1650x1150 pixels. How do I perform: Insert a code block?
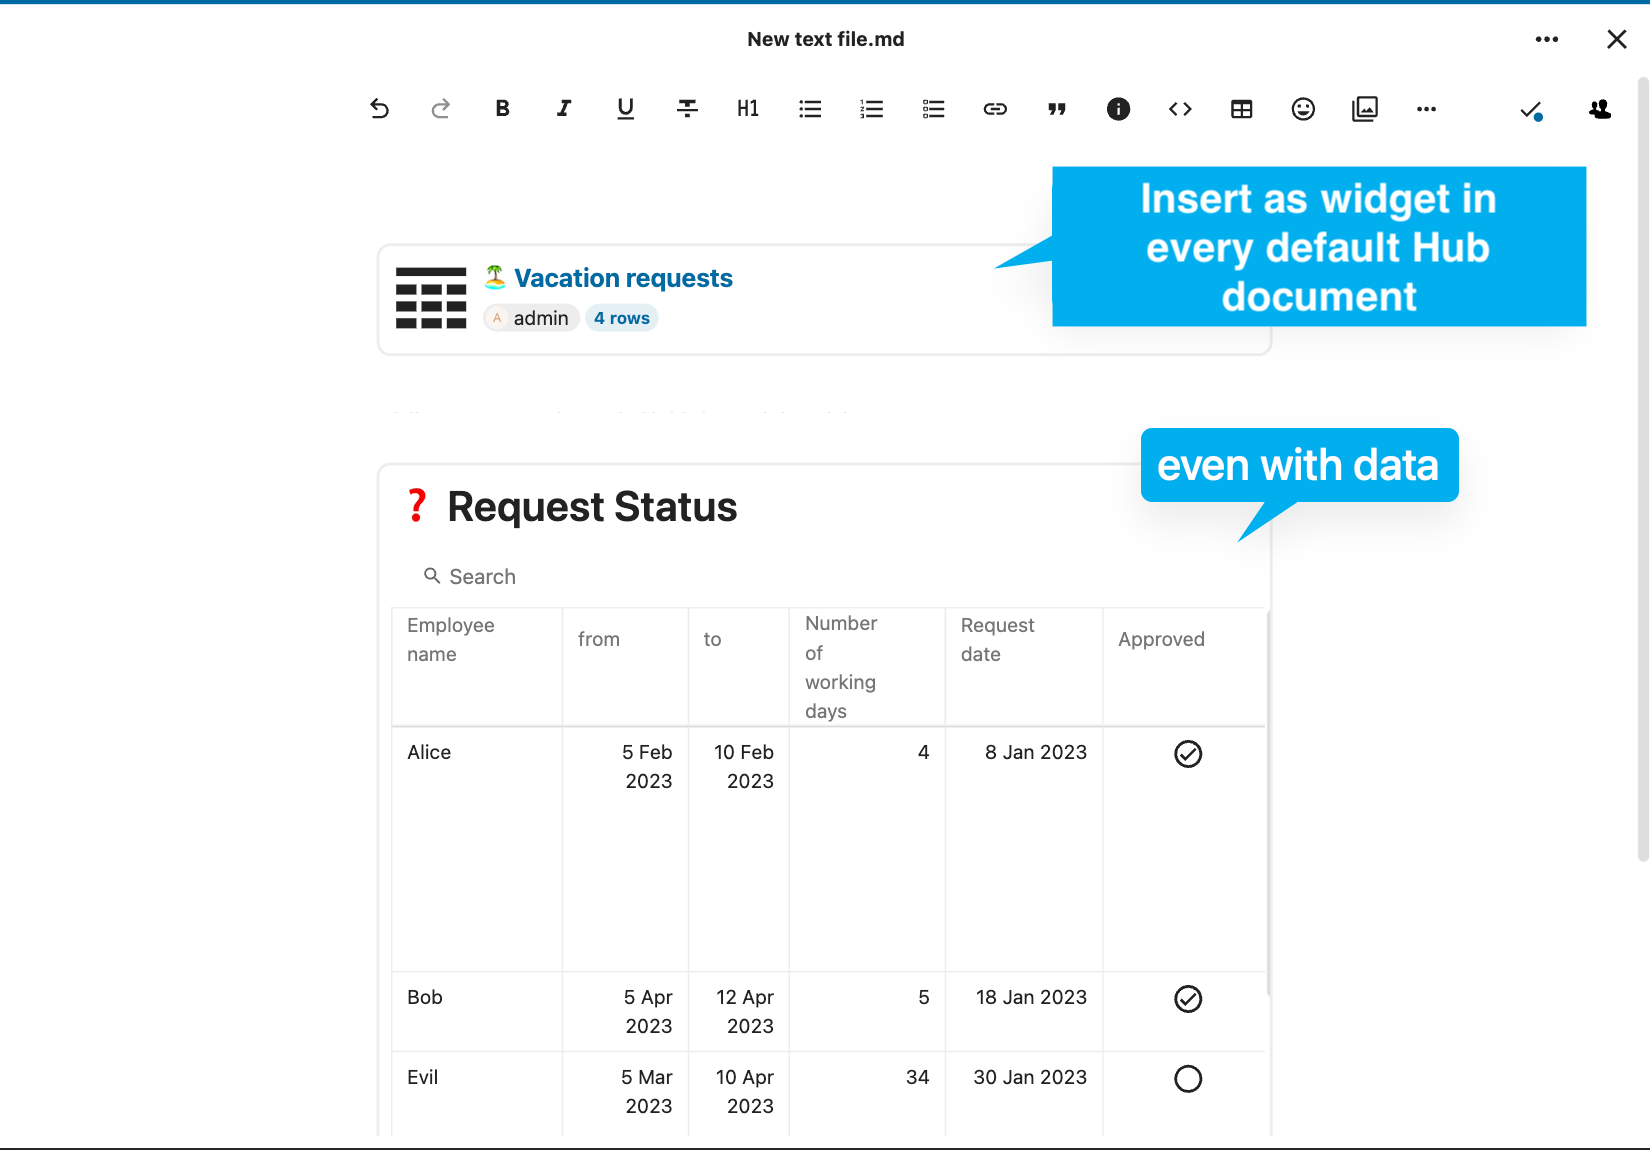coord(1180,109)
